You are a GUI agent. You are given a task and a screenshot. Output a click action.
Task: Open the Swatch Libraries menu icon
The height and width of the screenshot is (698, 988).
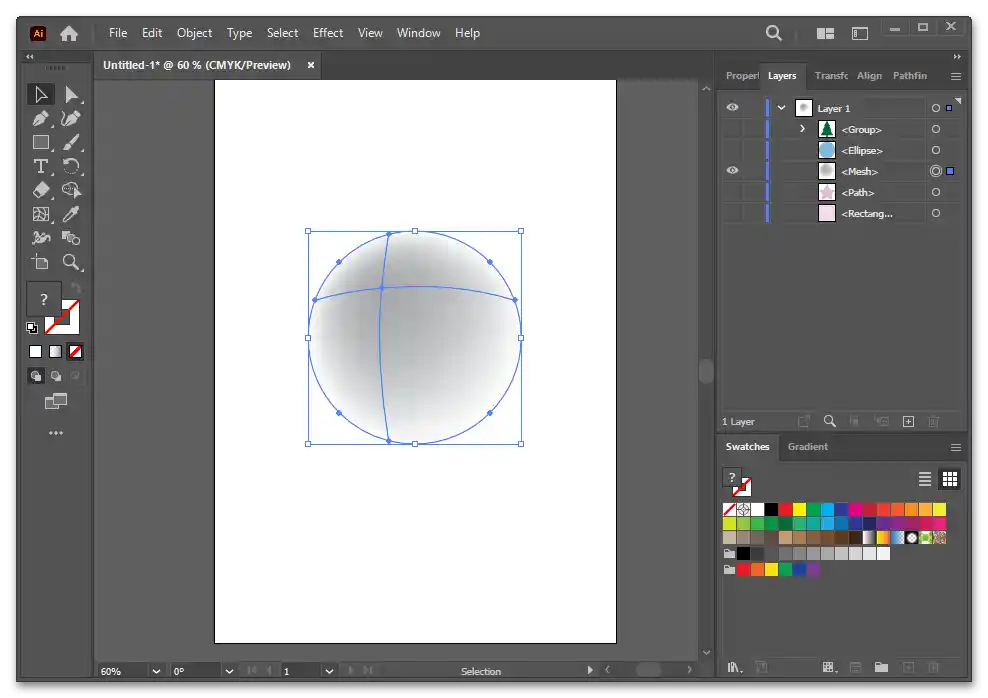(735, 667)
